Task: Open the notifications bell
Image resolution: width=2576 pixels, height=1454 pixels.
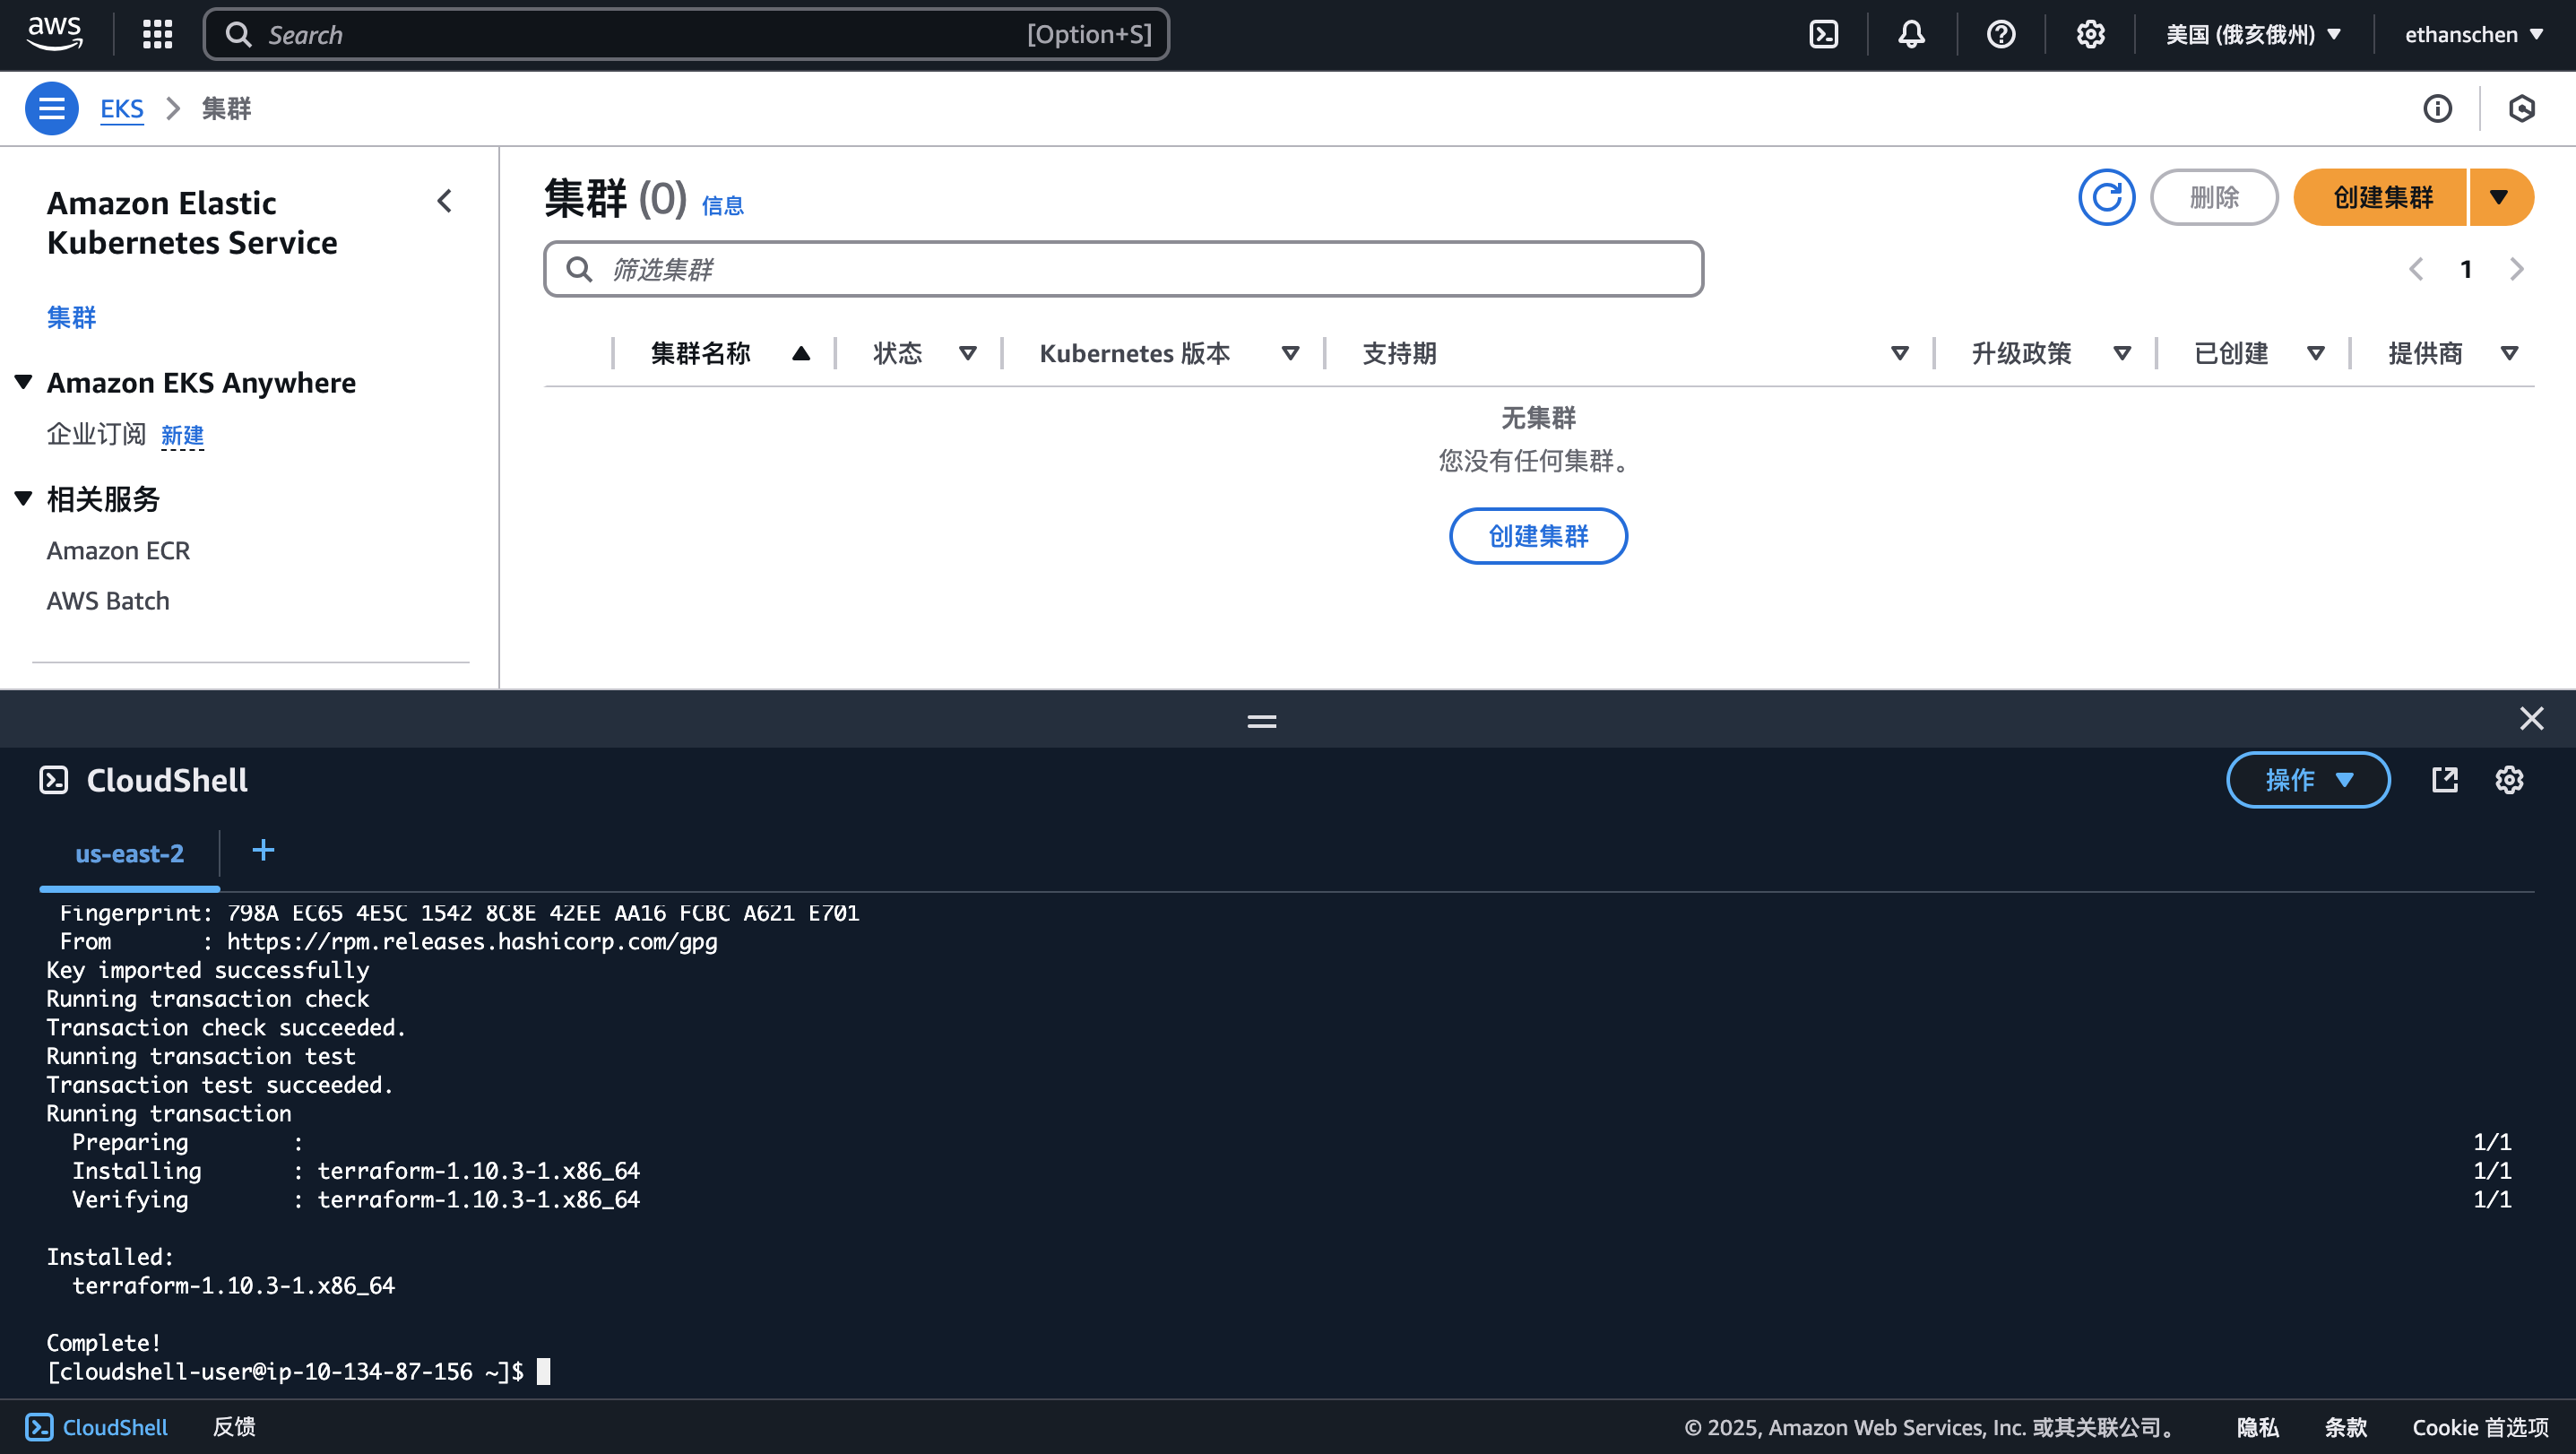Action: (x=1910, y=33)
